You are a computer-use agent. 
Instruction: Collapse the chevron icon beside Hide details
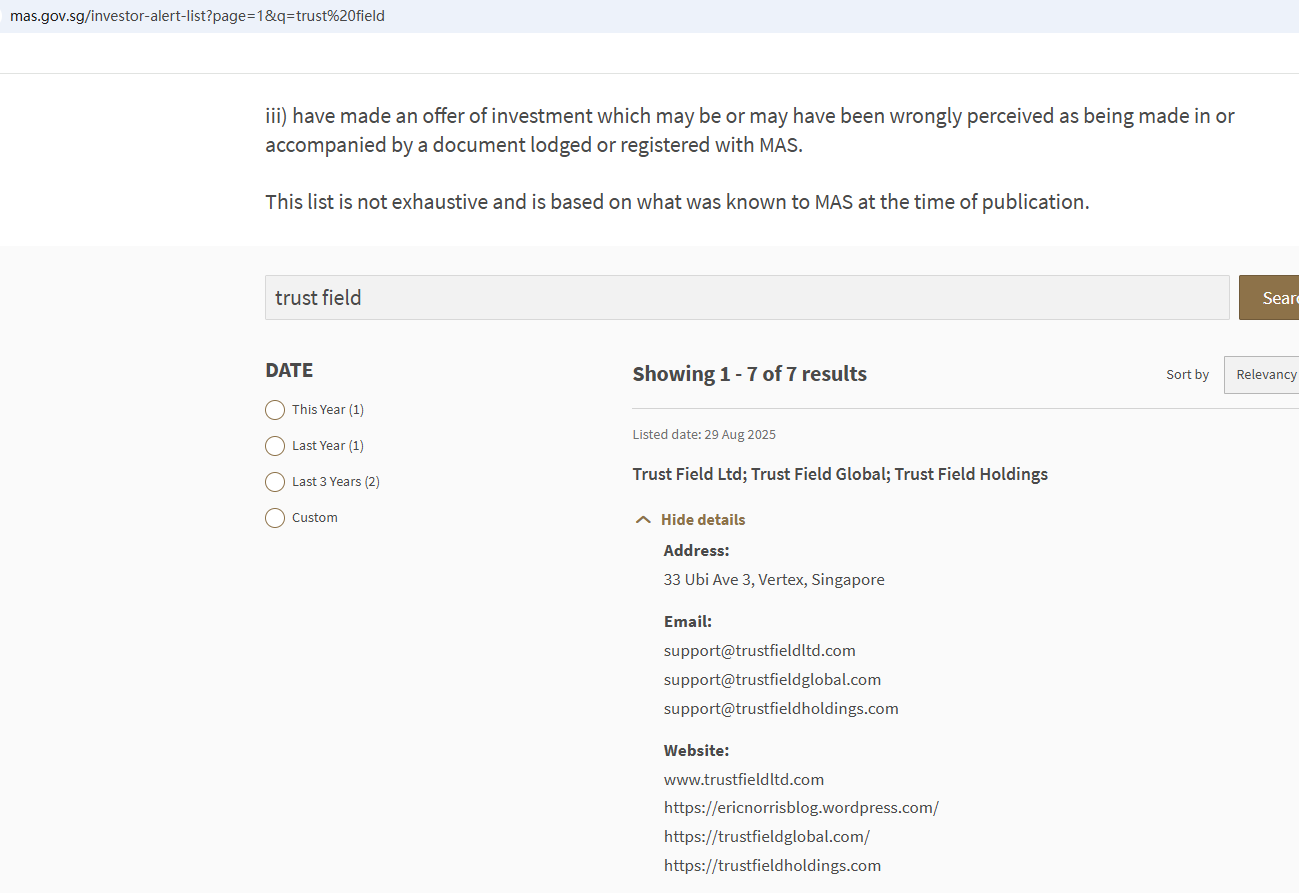(643, 520)
